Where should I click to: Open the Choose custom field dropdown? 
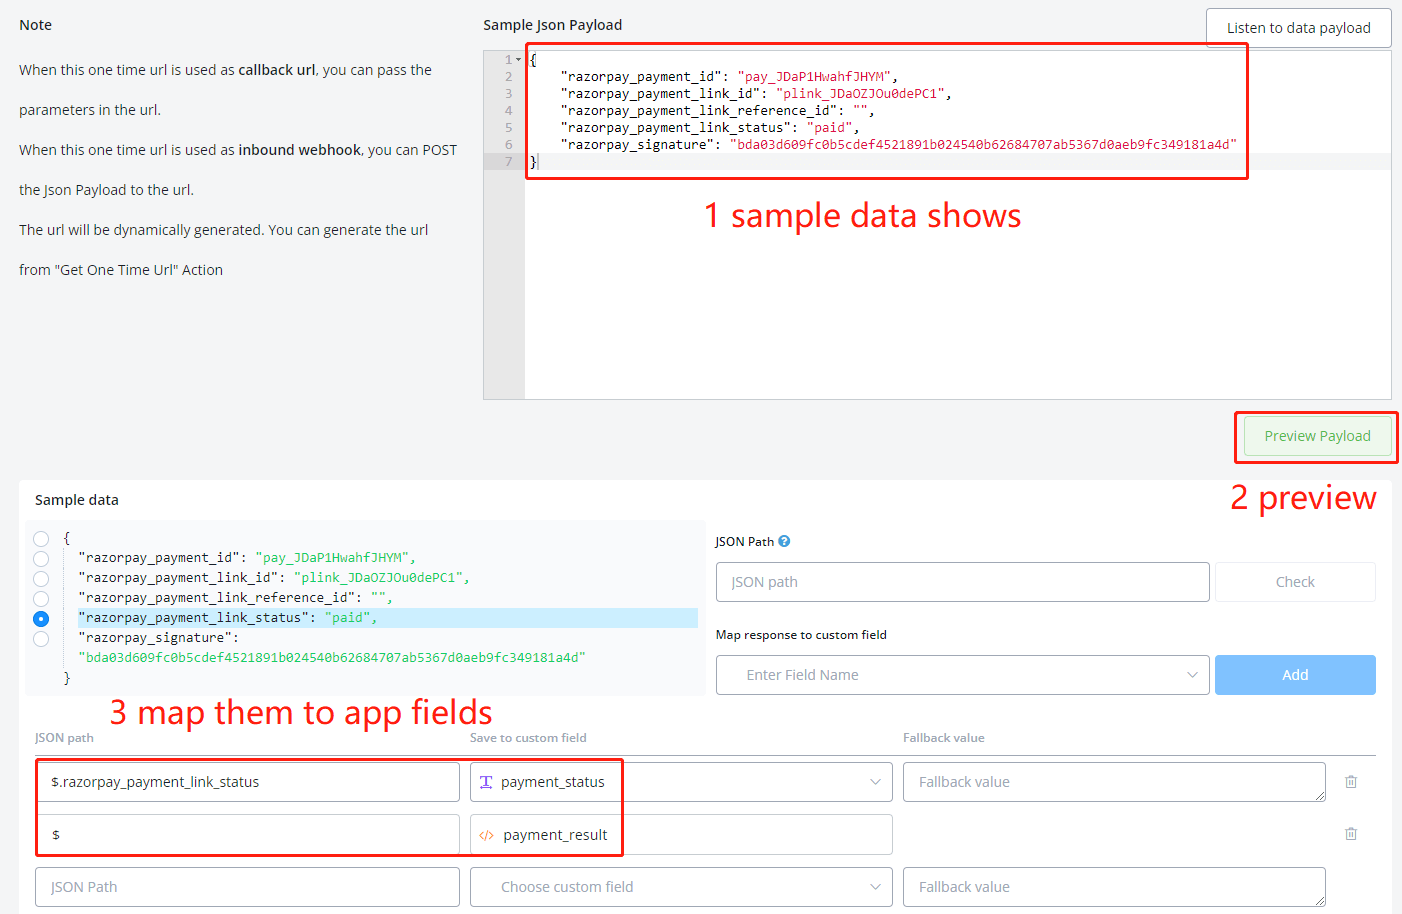tap(680, 887)
